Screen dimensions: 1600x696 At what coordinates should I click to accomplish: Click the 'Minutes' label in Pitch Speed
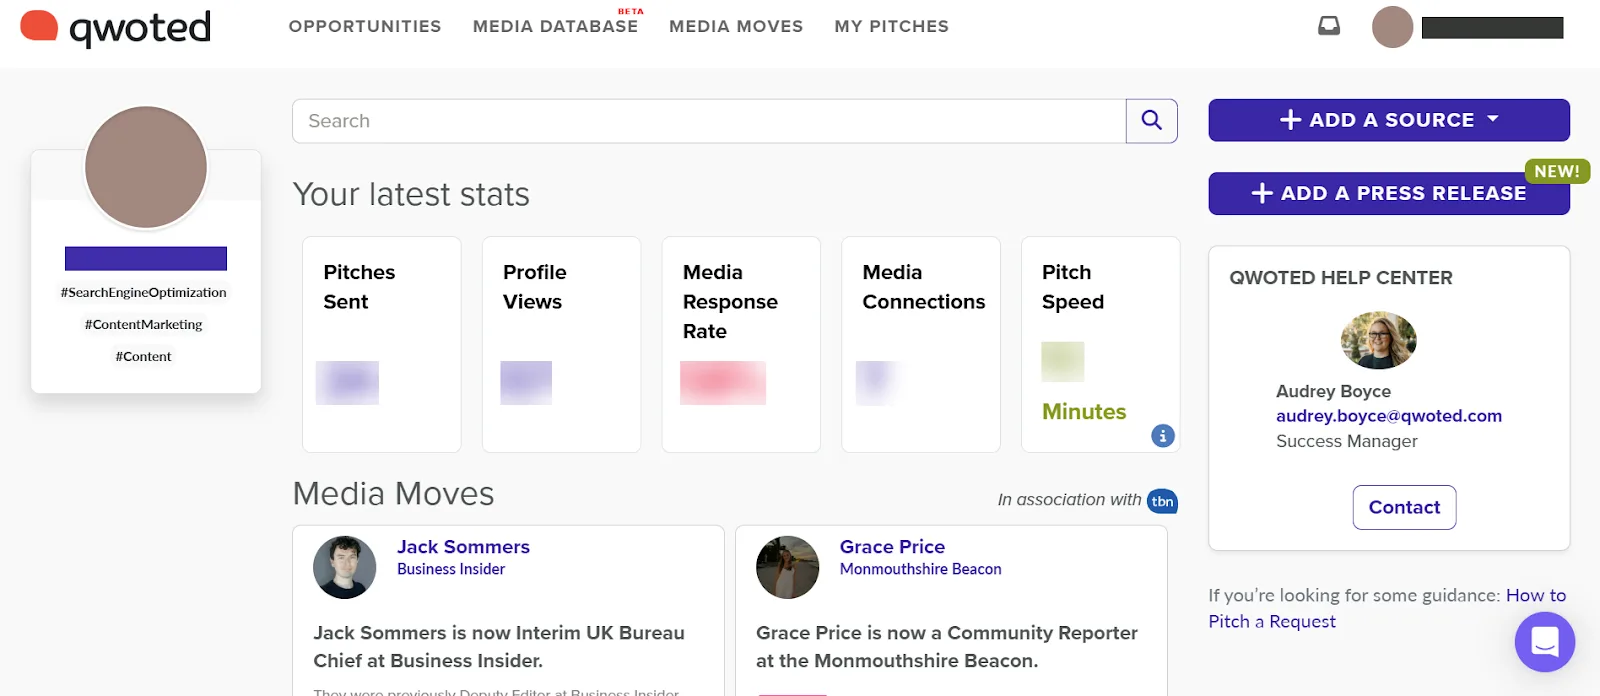click(x=1084, y=412)
